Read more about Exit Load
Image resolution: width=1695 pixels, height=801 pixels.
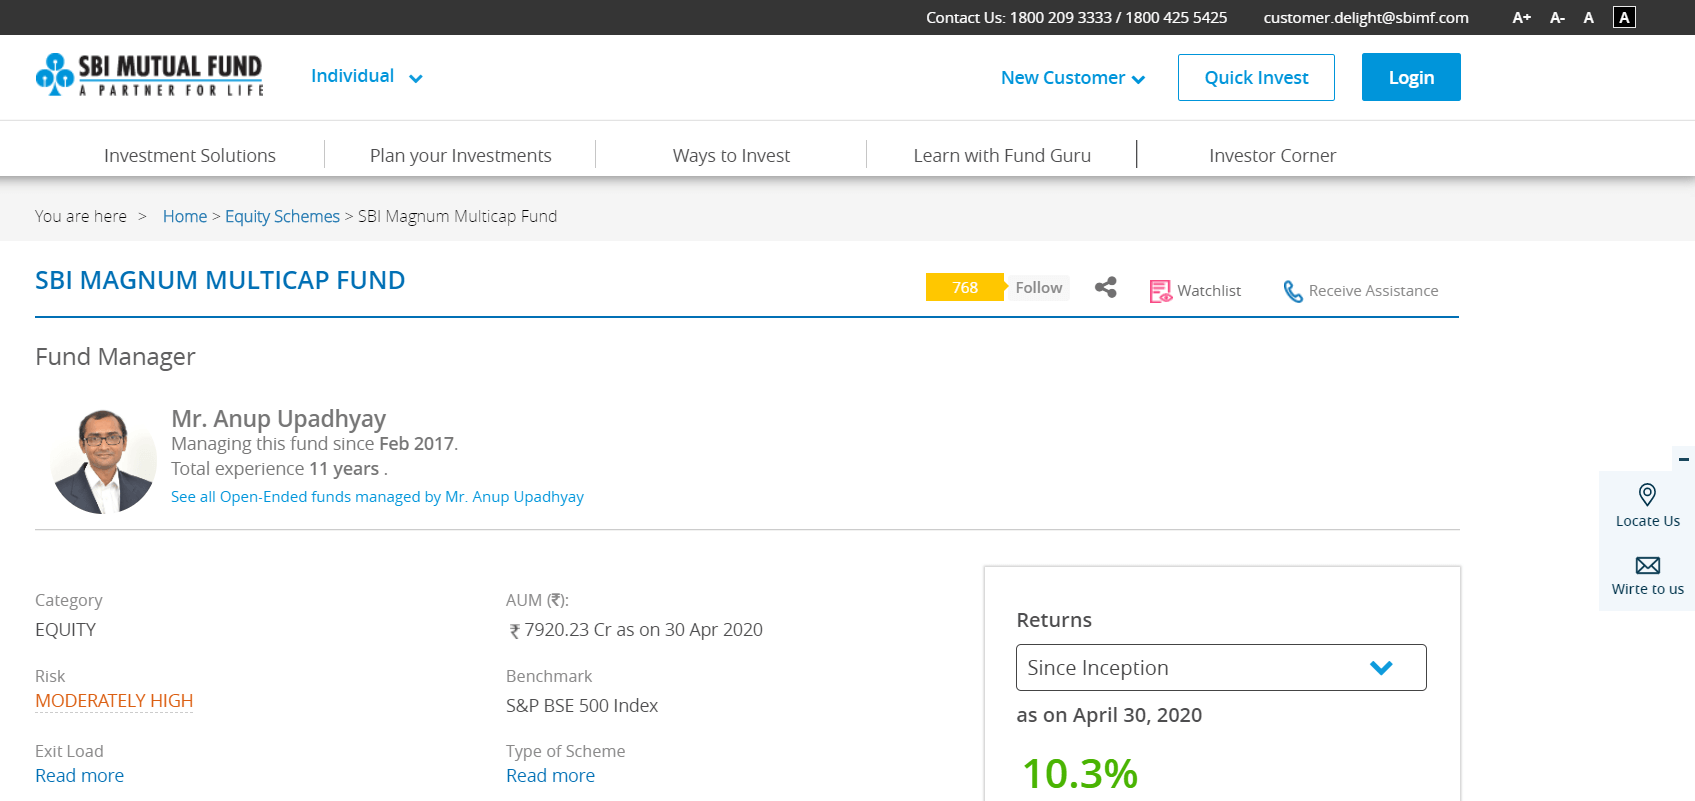click(80, 776)
